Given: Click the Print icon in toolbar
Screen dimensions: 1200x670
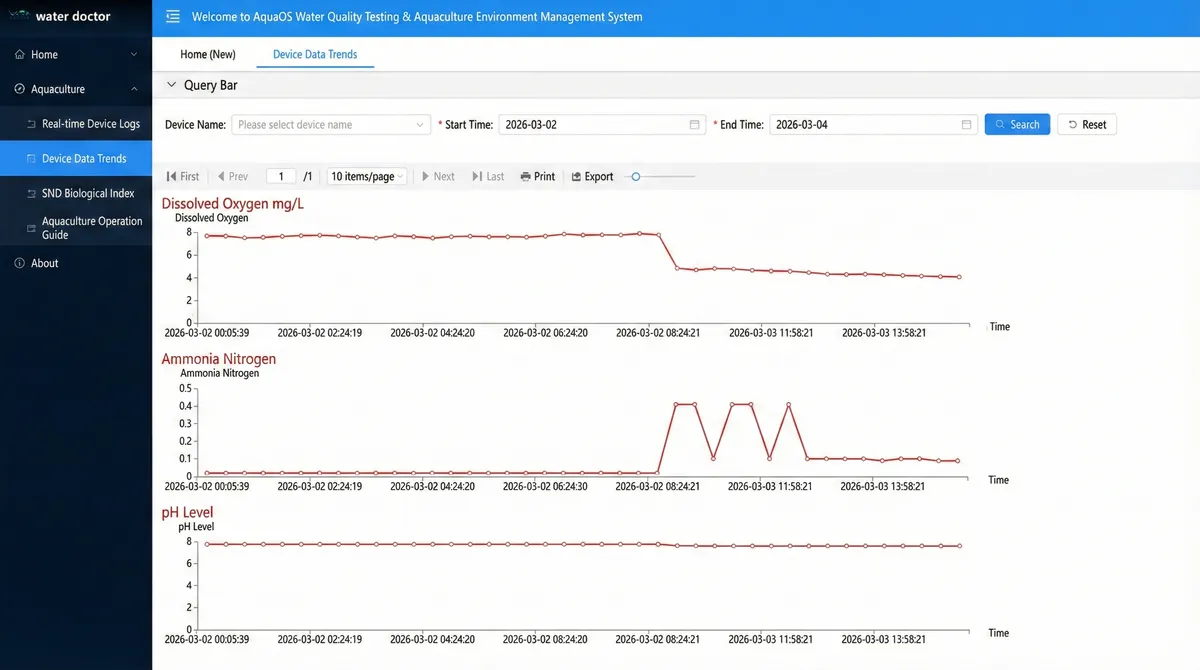Looking at the screenshot, I should (x=526, y=177).
